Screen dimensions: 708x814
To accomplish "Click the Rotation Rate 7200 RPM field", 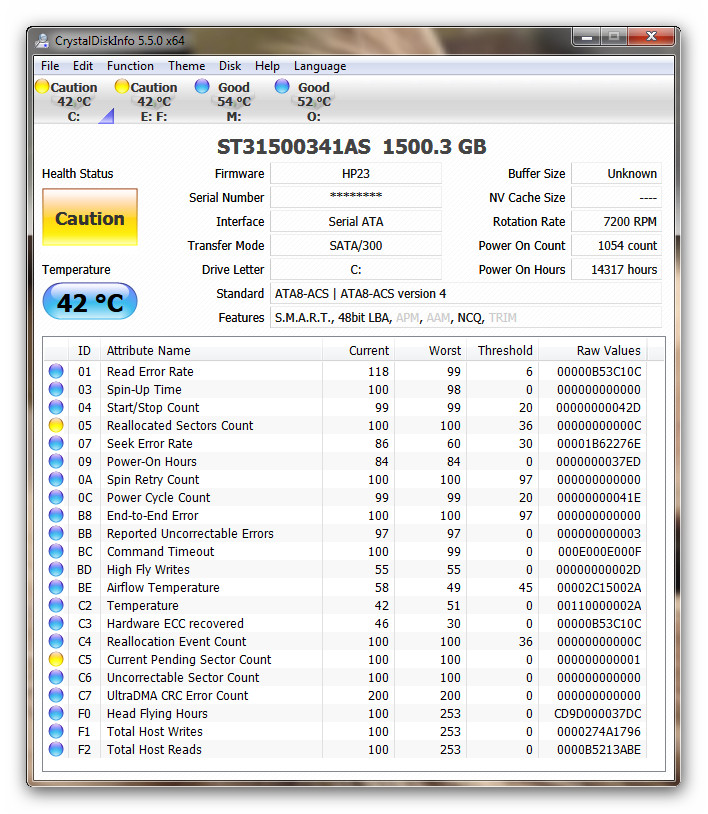I will click(x=616, y=221).
